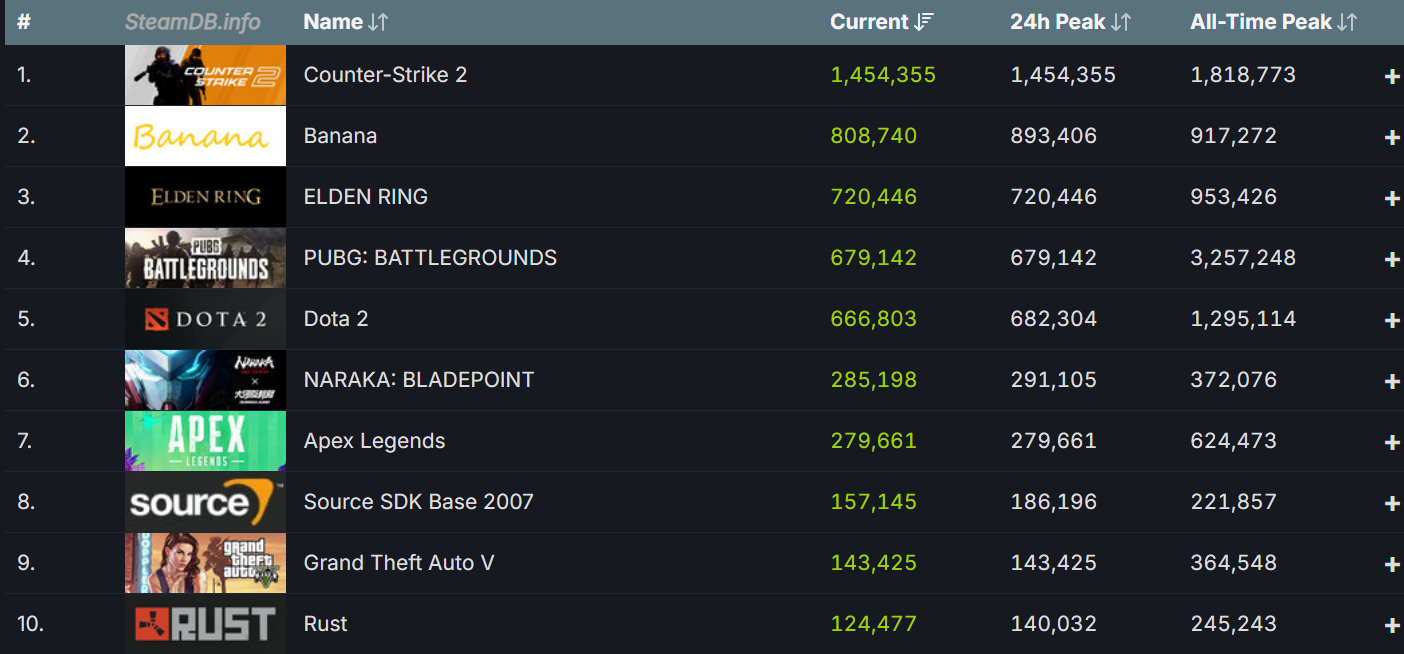
Task: Open Grand Theft Auto V link
Action: (399, 563)
